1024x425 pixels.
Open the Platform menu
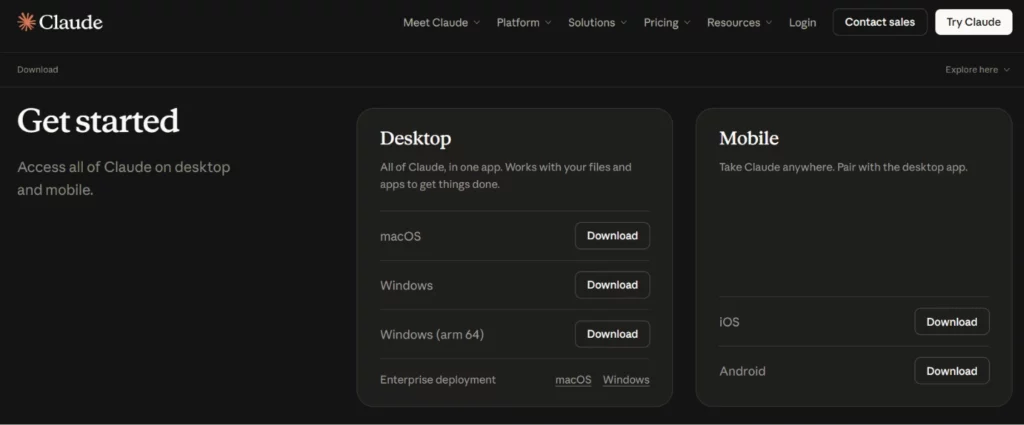524,22
